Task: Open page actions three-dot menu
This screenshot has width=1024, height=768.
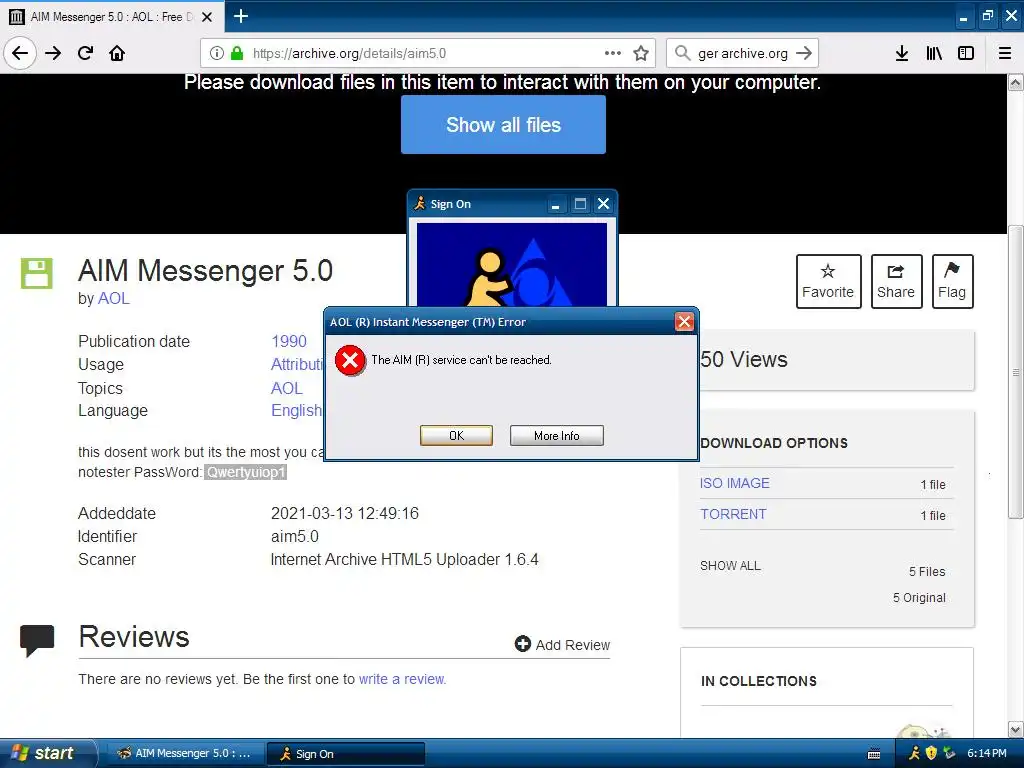Action: (x=613, y=53)
